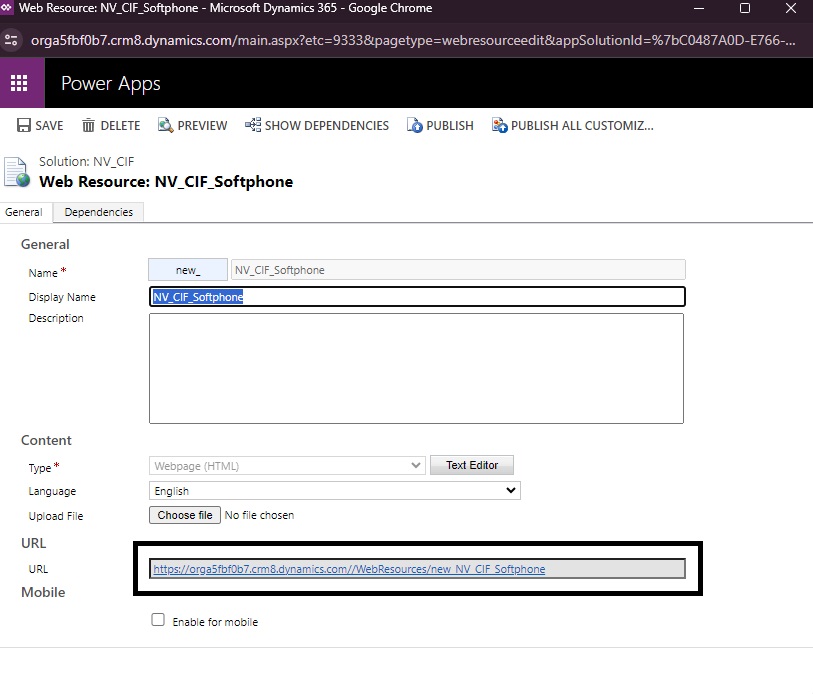The height and width of the screenshot is (694, 813).
Task: Click the Show Dependencies icon
Action: click(253, 126)
